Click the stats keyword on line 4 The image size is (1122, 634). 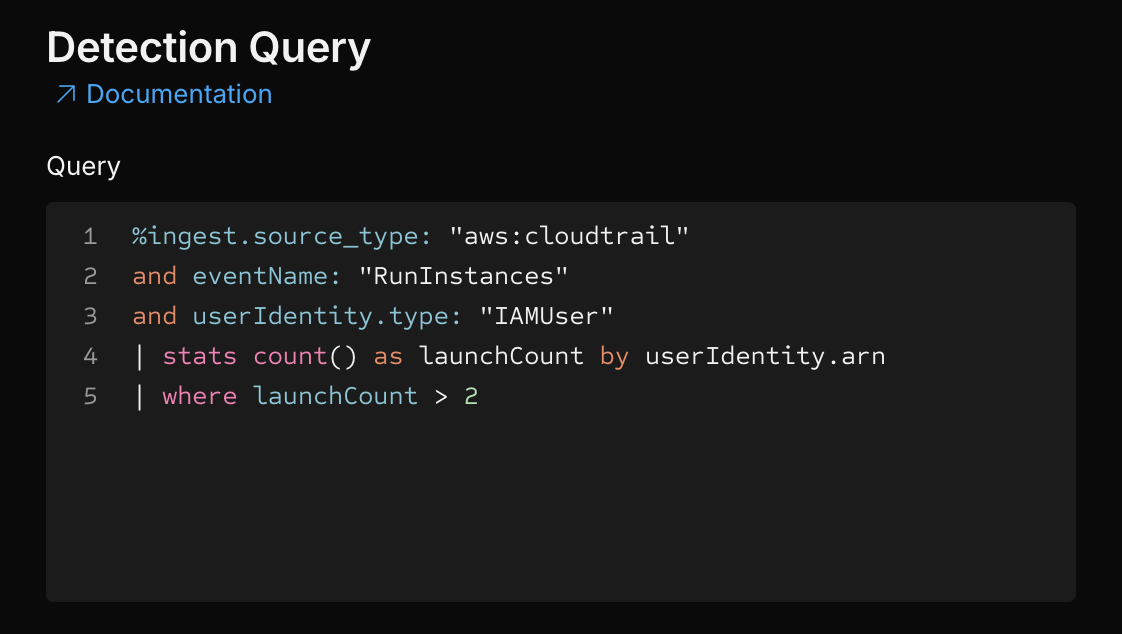point(199,356)
